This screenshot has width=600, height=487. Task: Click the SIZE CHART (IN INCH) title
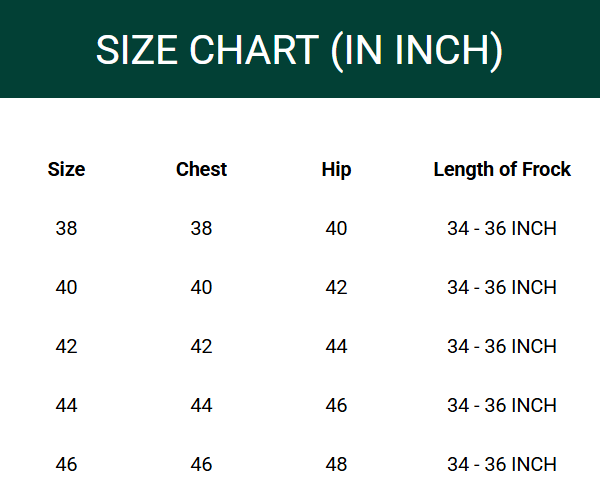click(x=299, y=50)
